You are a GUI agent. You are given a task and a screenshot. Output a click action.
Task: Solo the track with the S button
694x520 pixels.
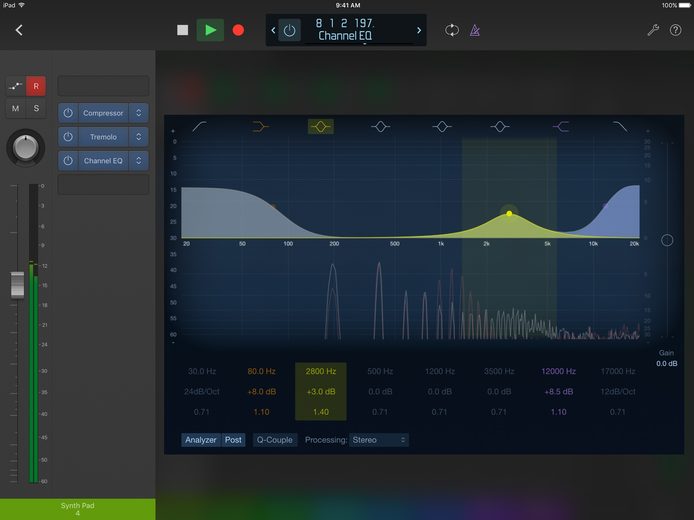36,108
